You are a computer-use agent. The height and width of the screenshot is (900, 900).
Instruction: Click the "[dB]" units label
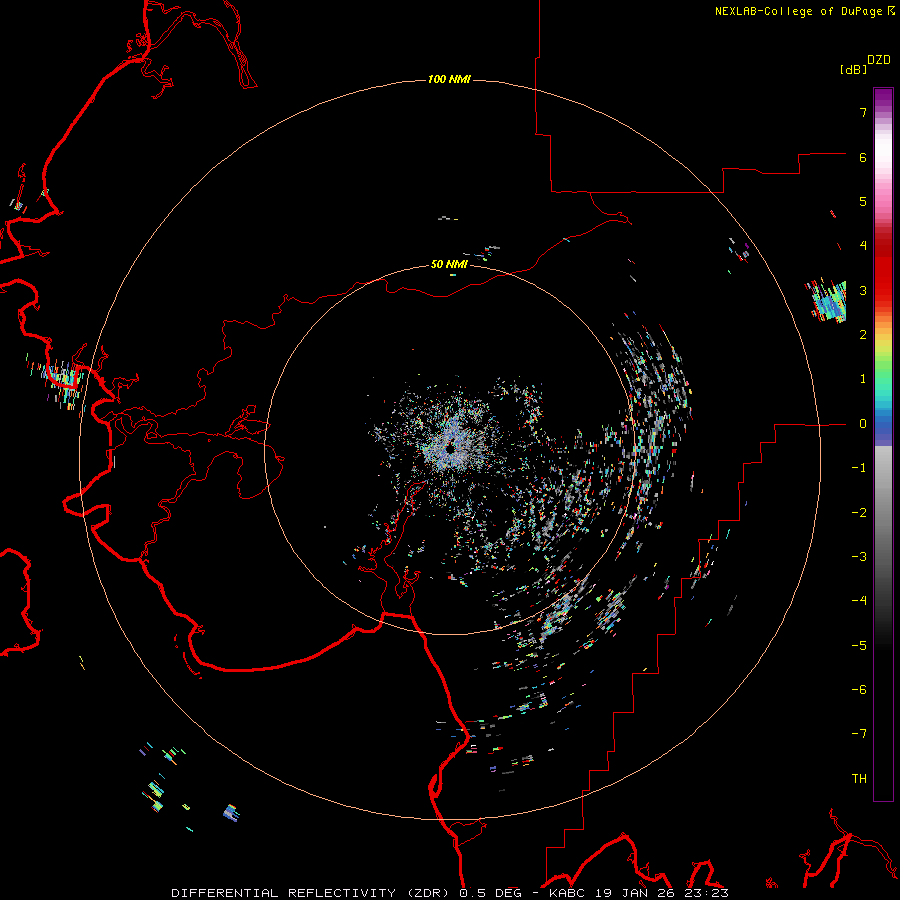pyautogui.click(x=853, y=69)
